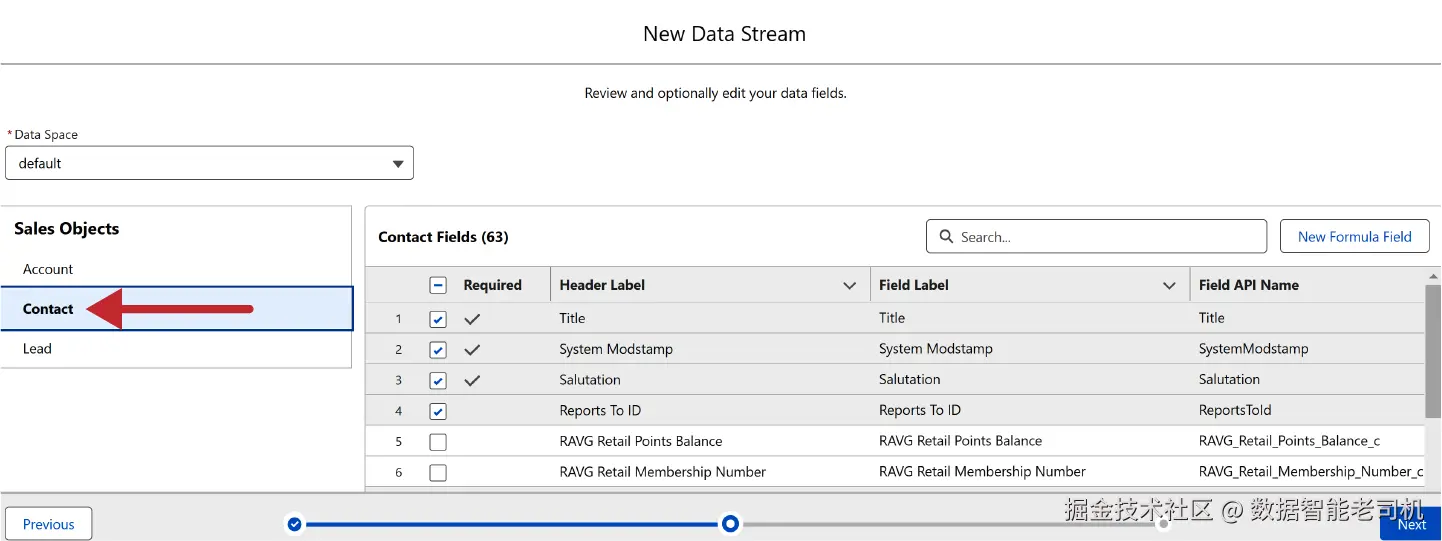Click the New Formula Field button
Image resolution: width=1442 pixels, height=541 pixels.
tap(1354, 237)
